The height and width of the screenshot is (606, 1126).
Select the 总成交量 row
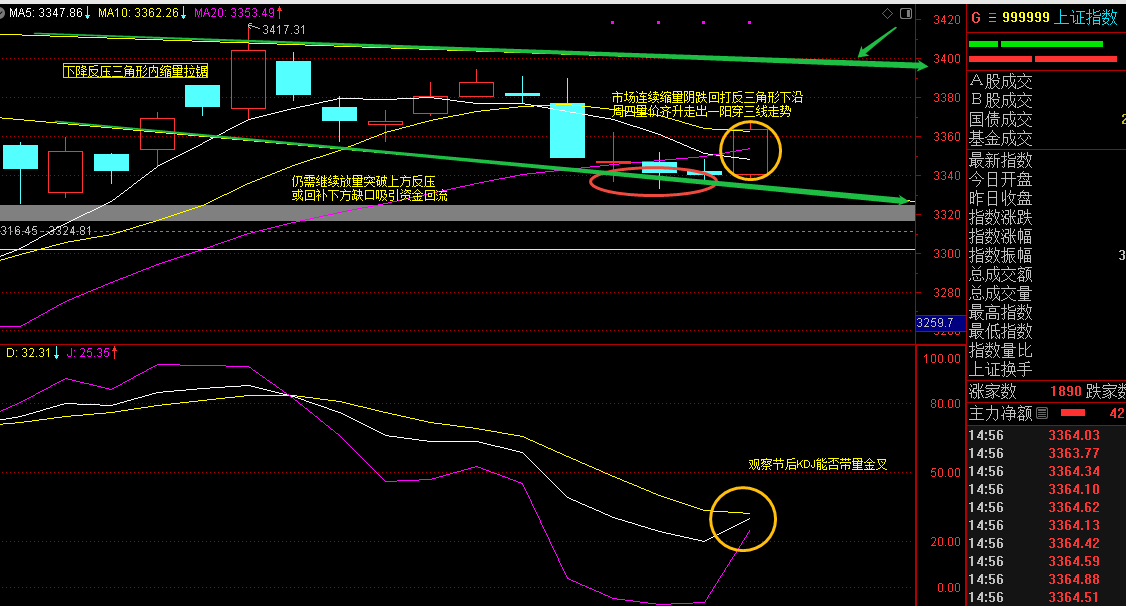[x=1046, y=293]
